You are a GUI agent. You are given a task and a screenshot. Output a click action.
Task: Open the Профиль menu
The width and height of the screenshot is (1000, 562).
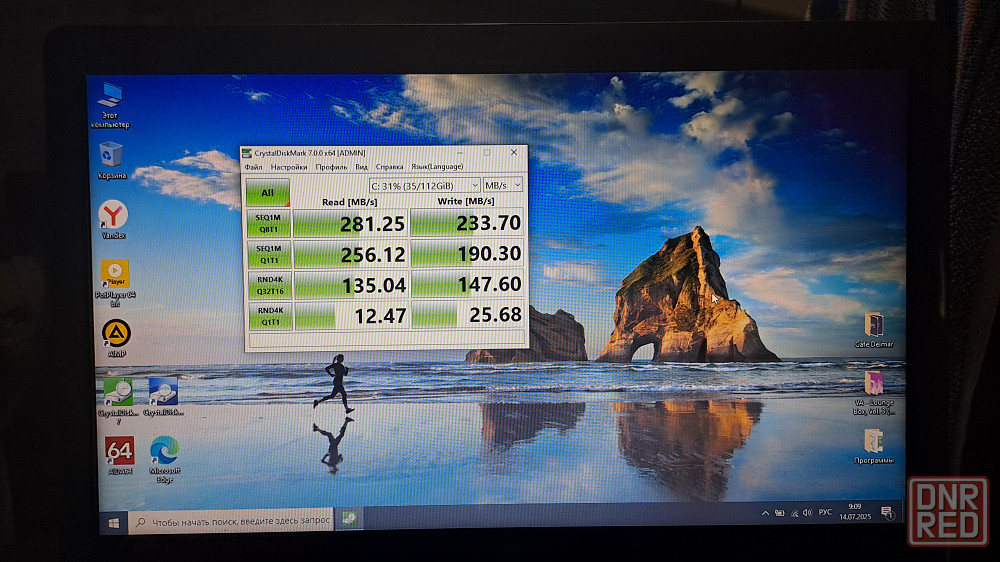point(331,167)
